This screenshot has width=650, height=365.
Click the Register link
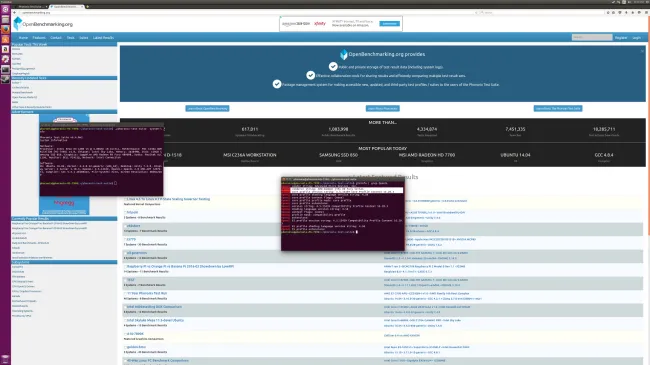[621, 38]
